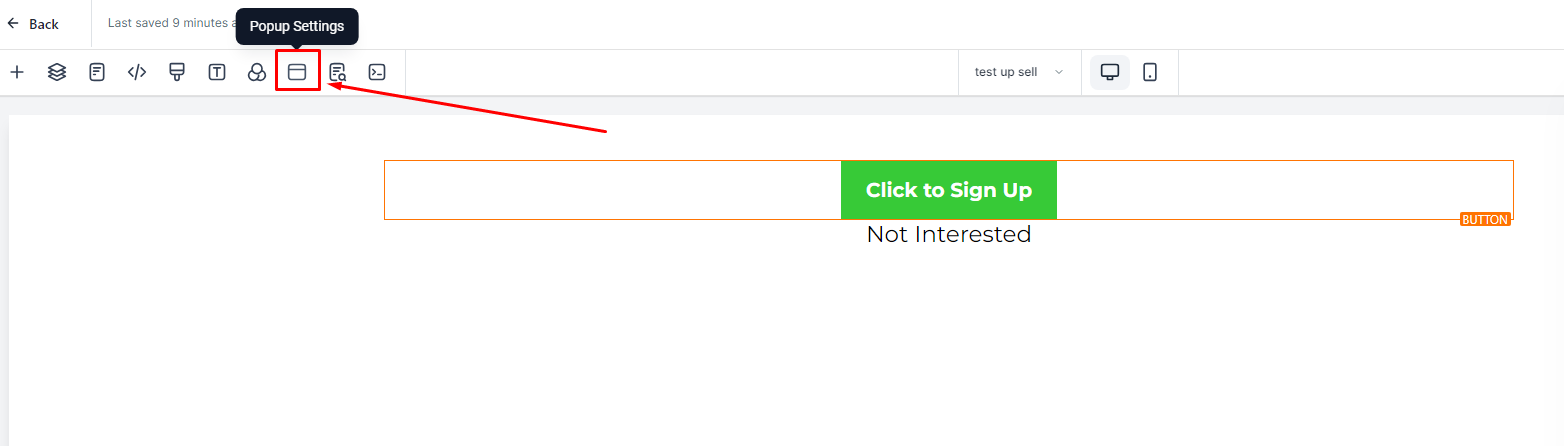Click the 'Last saved' status text
The height and width of the screenshot is (446, 1564).
tap(170, 22)
